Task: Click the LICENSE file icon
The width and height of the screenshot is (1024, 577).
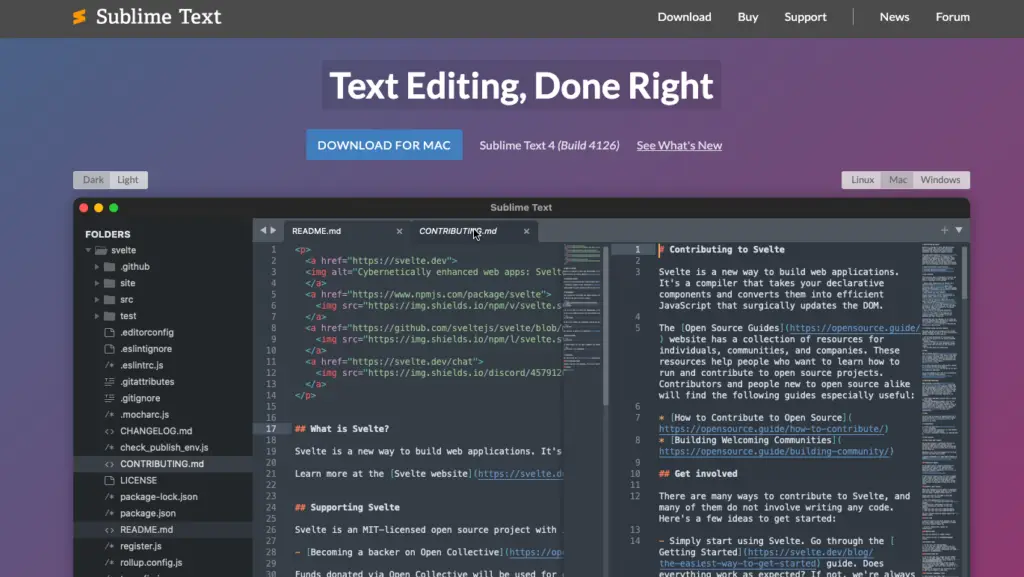Action: point(110,480)
